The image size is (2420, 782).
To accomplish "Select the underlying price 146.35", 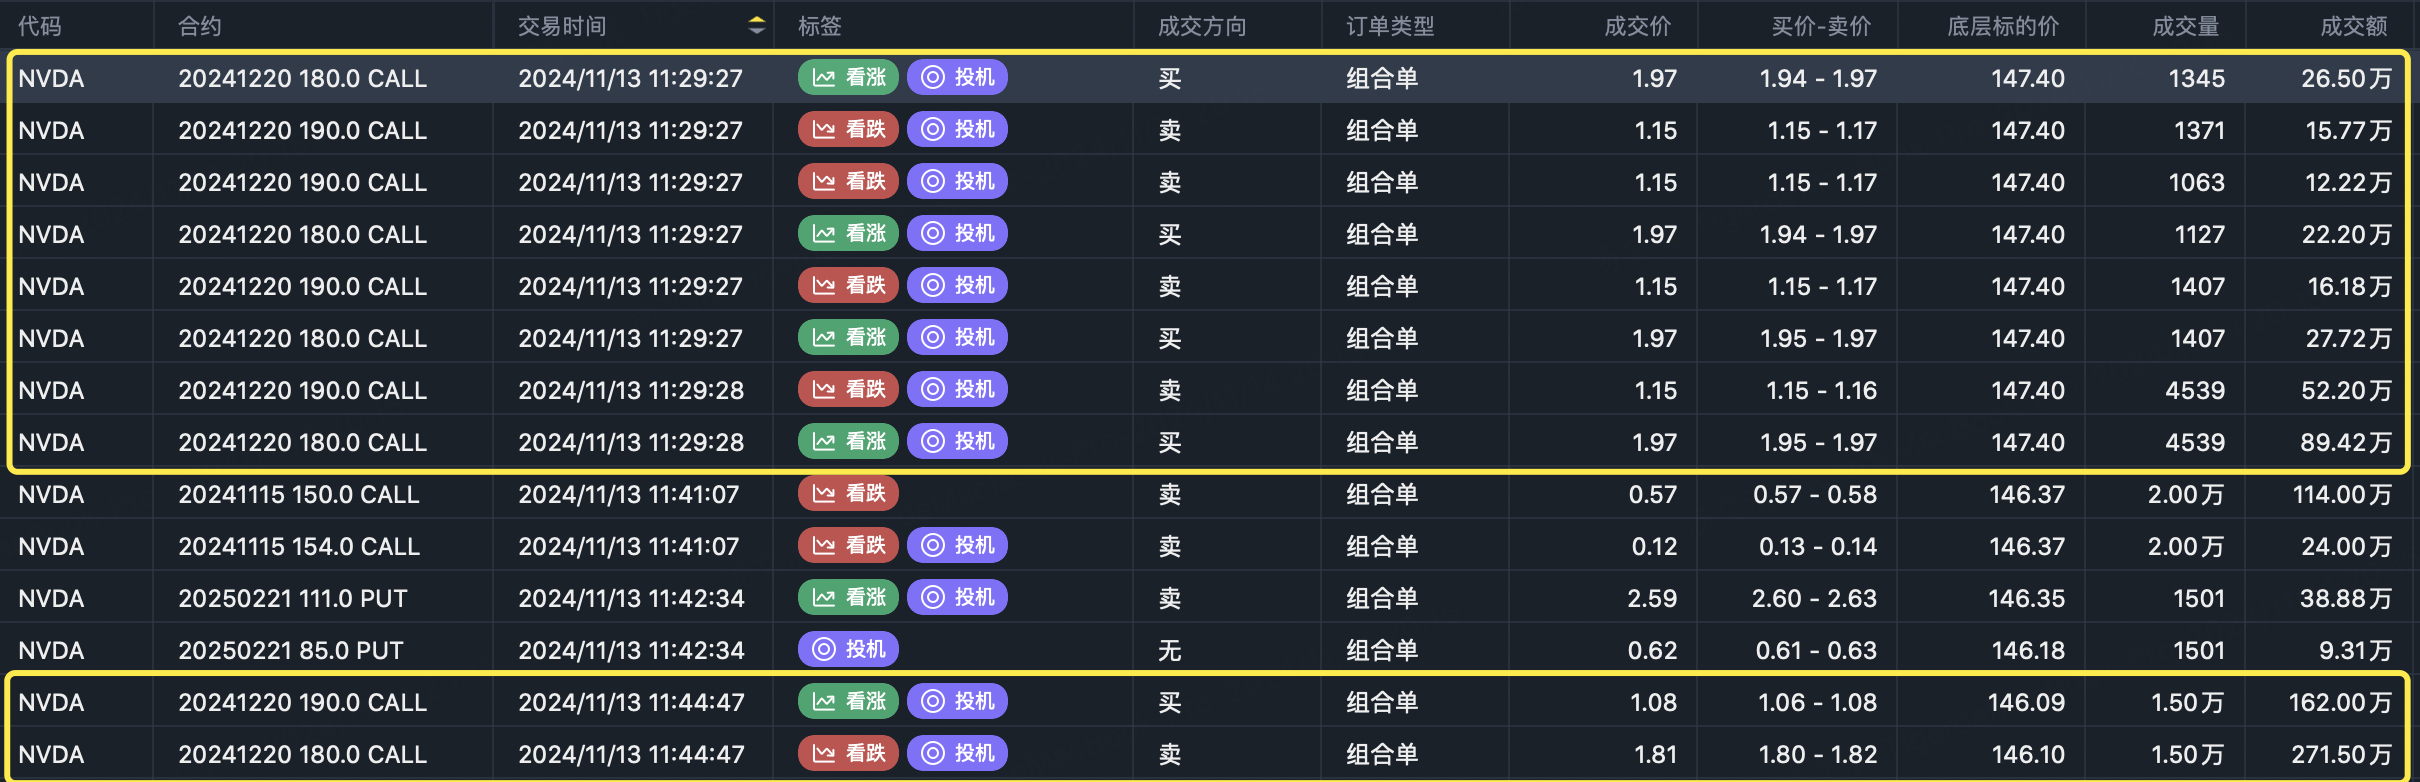I will (x=2026, y=598).
